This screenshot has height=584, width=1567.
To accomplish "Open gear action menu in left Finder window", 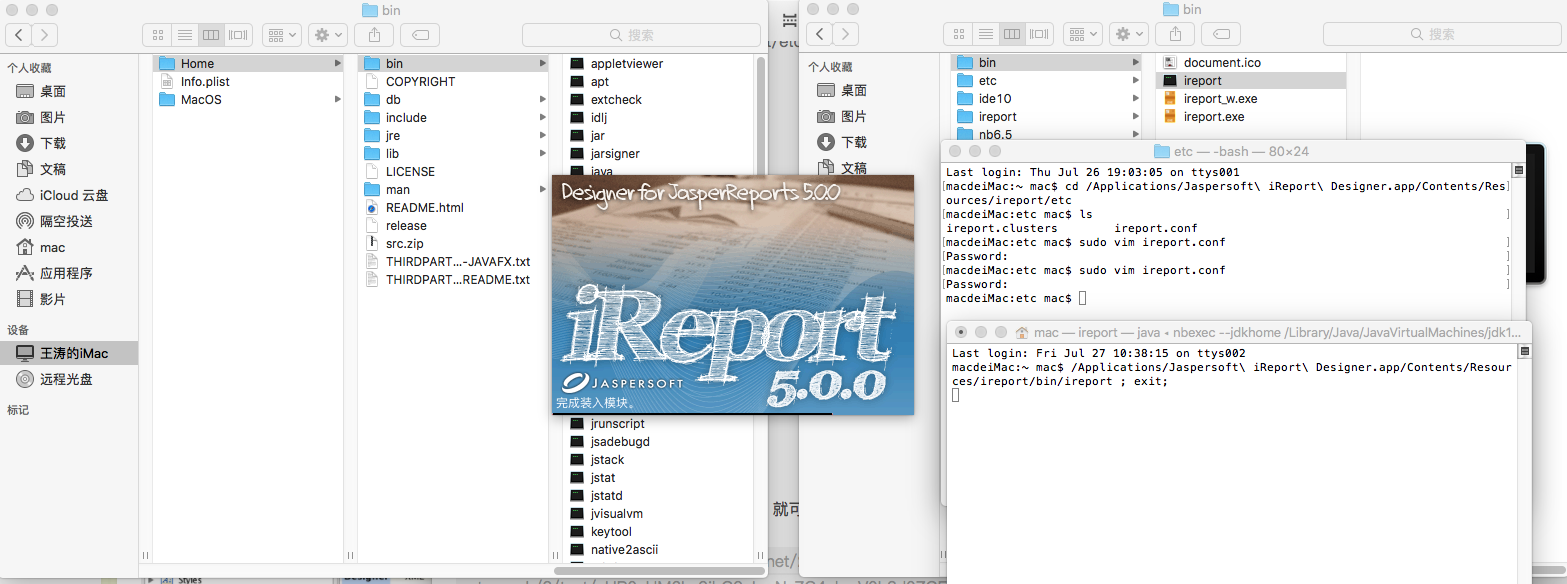I will click(x=327, y=35).
